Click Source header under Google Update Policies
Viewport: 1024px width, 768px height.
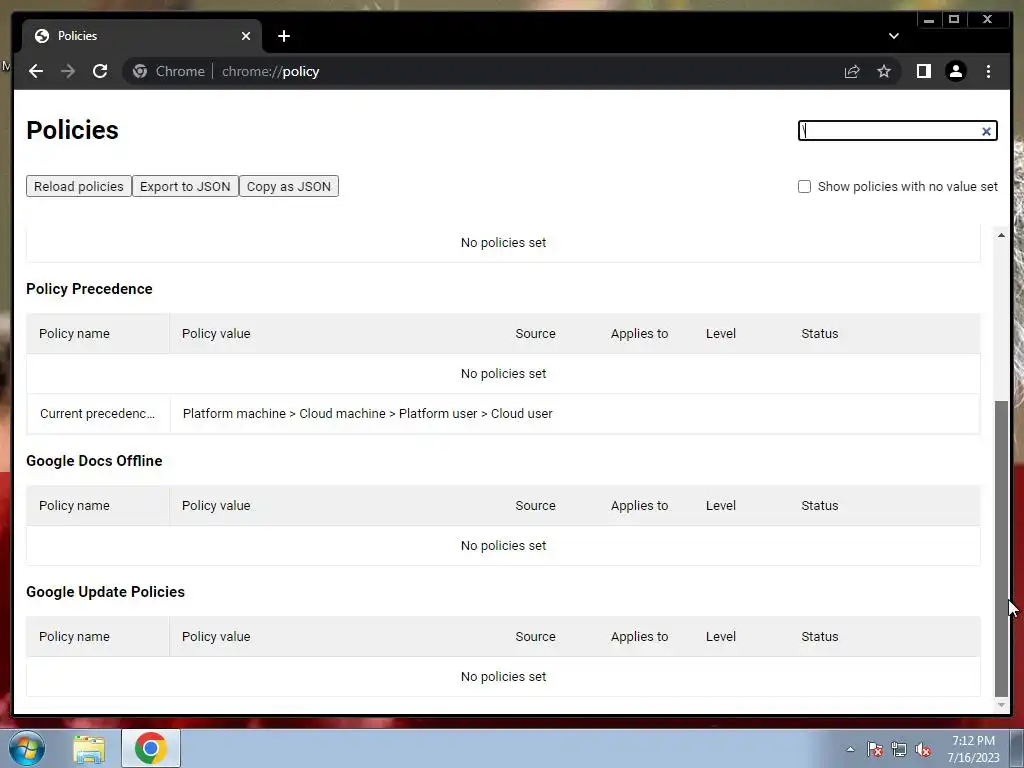[x=536, y=637]
